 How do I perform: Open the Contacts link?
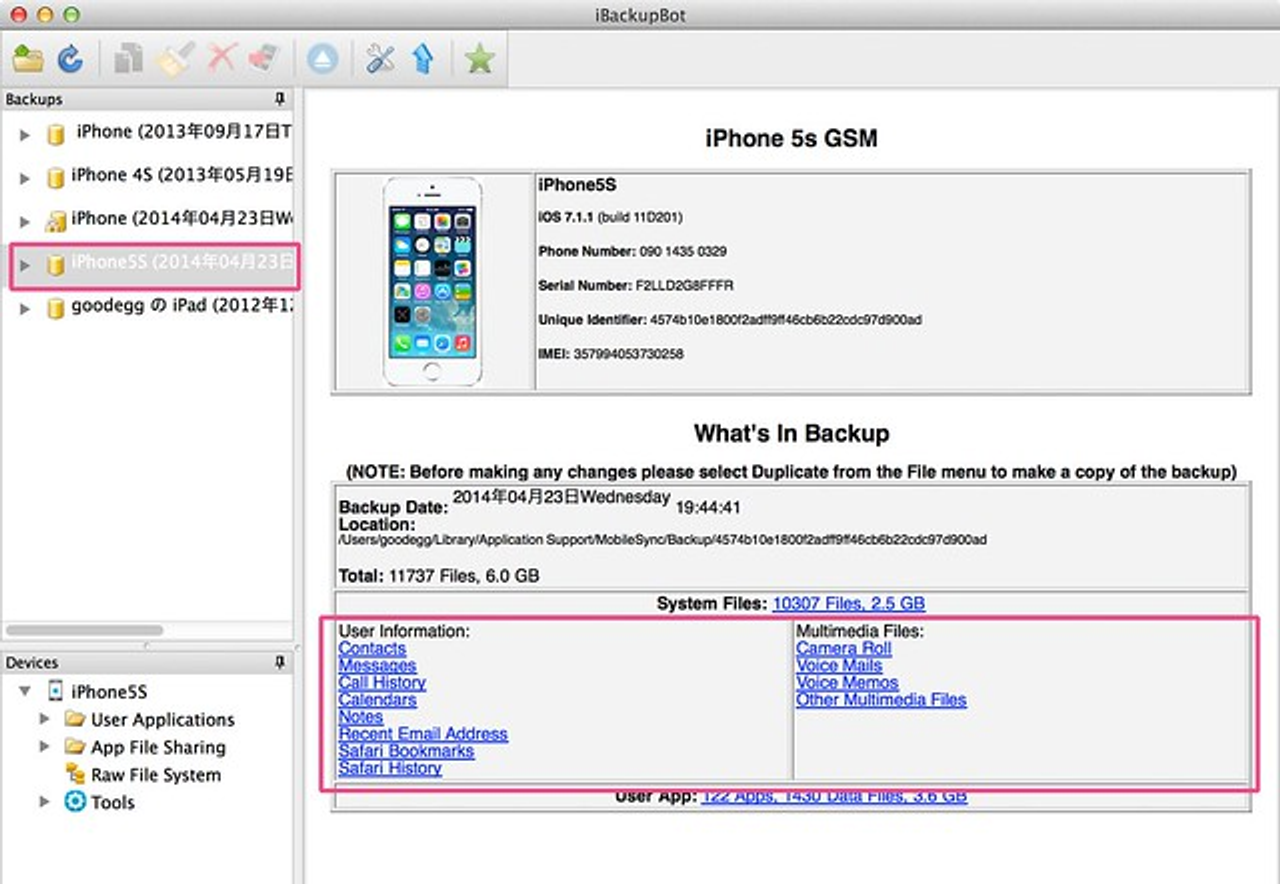[372, 648]
